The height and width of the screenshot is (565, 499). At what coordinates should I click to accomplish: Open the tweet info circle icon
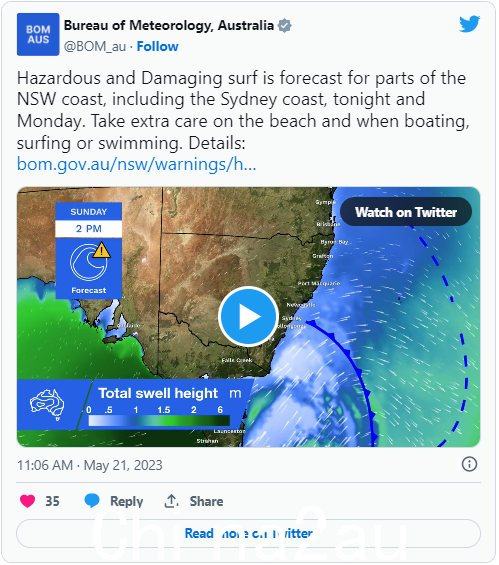coord(471,466)
